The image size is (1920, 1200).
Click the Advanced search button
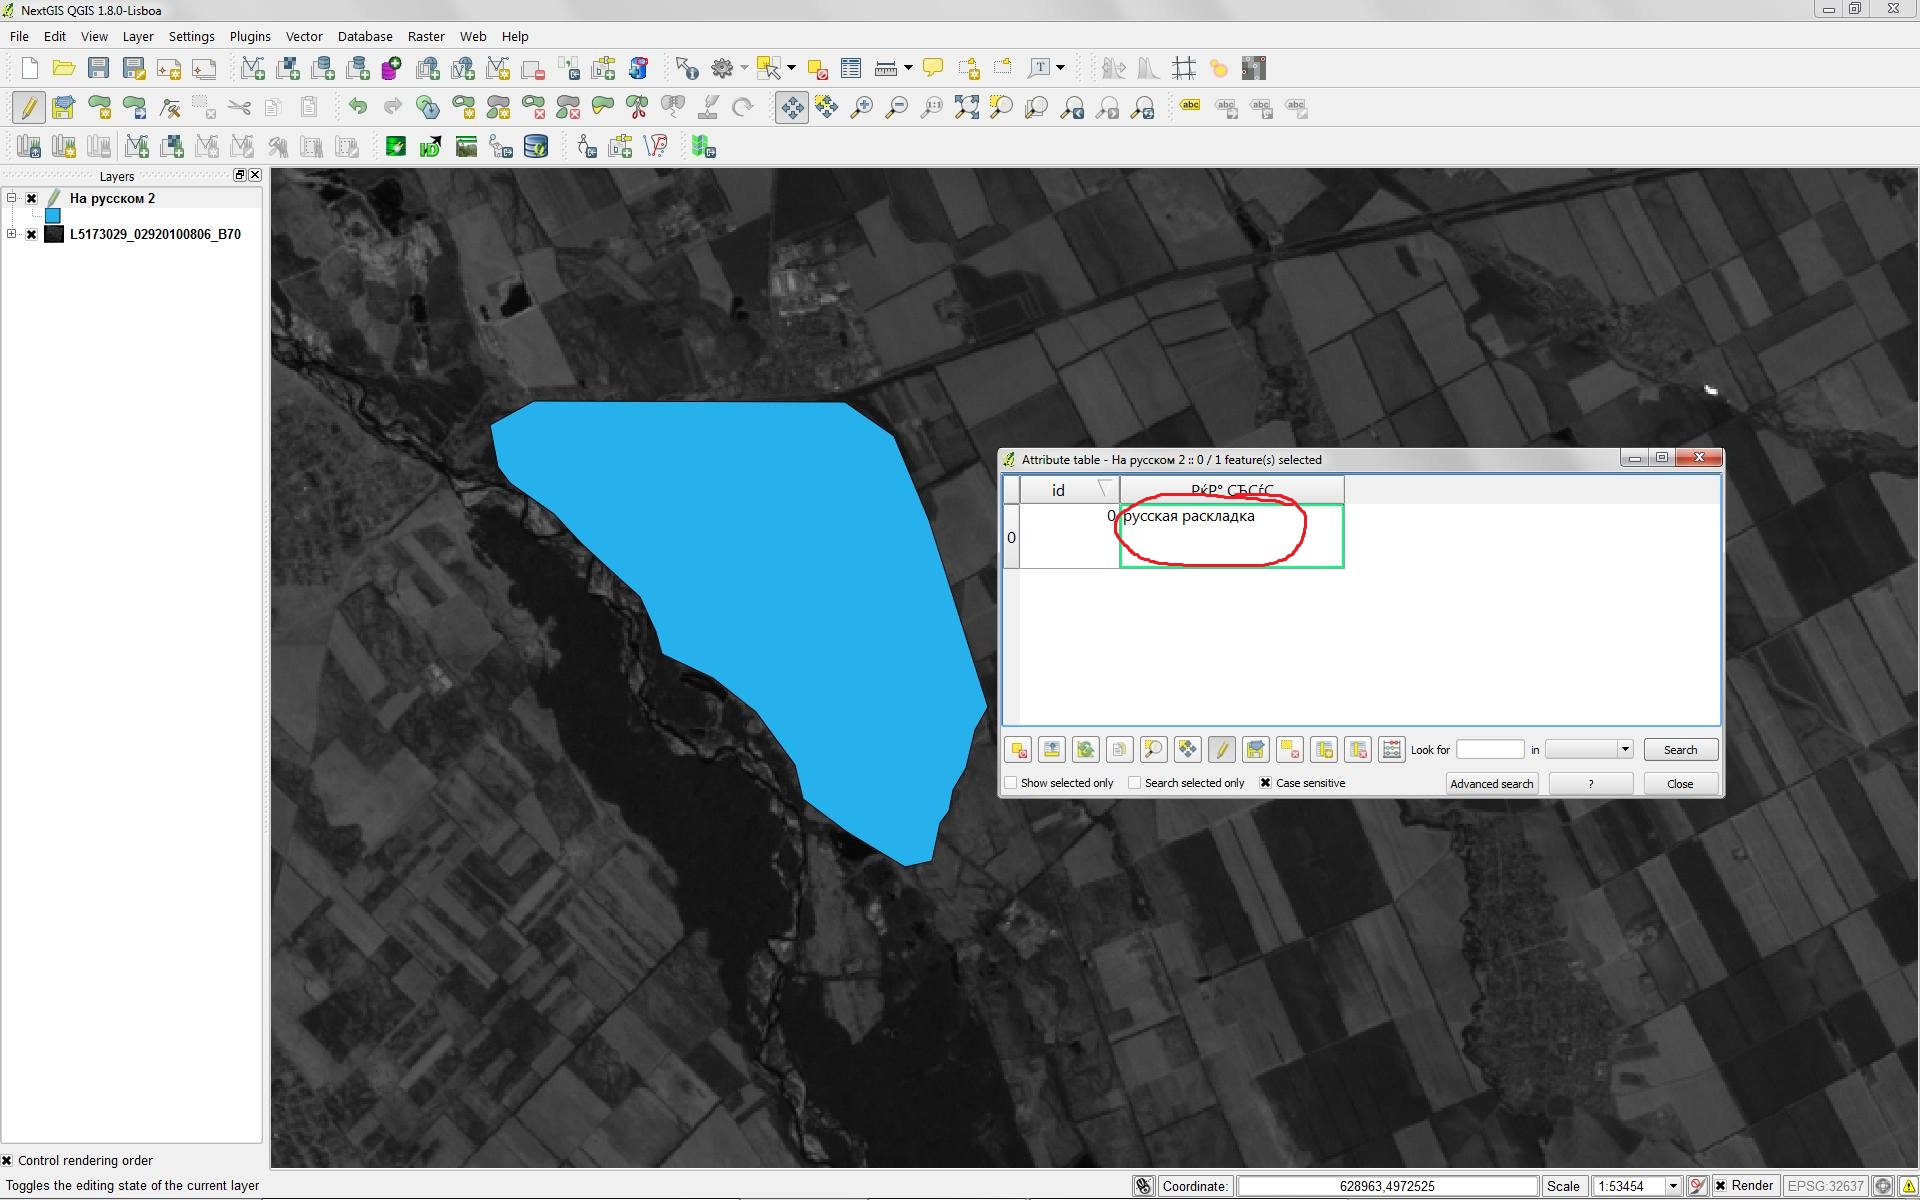[1491, 783]
